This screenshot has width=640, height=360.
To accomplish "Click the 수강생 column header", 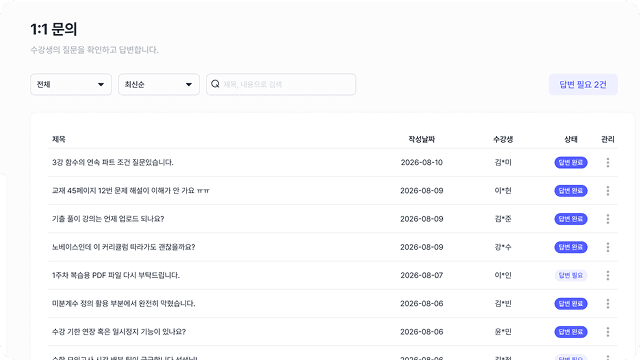I will point(503,139).
